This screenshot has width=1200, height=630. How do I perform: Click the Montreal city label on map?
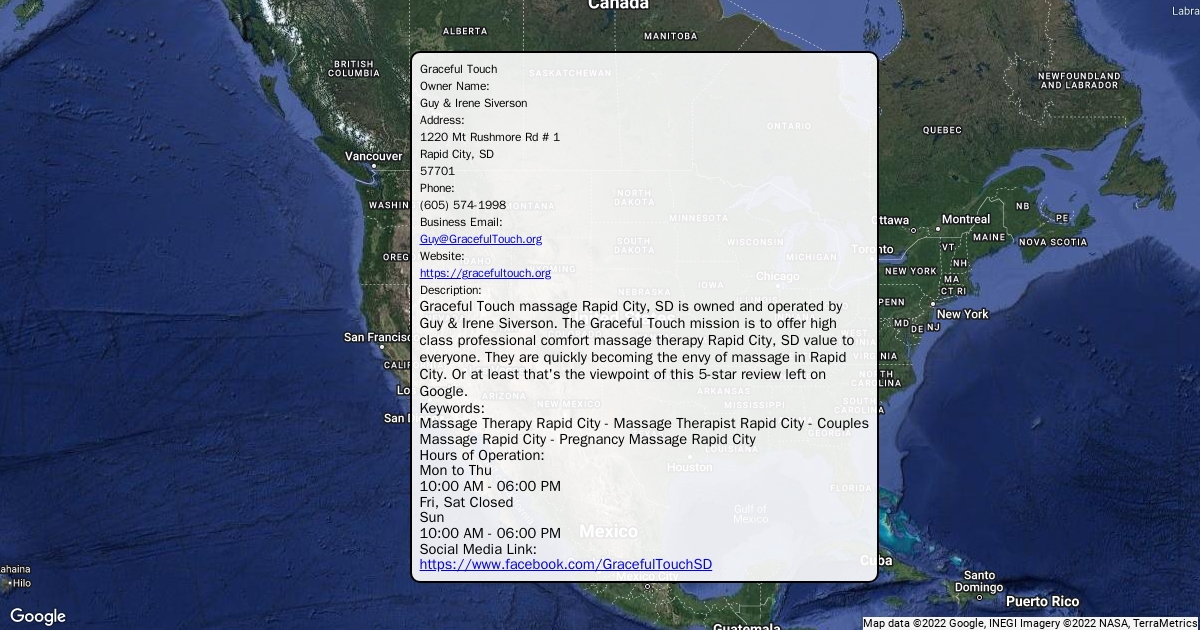click(x=966, y=219)
